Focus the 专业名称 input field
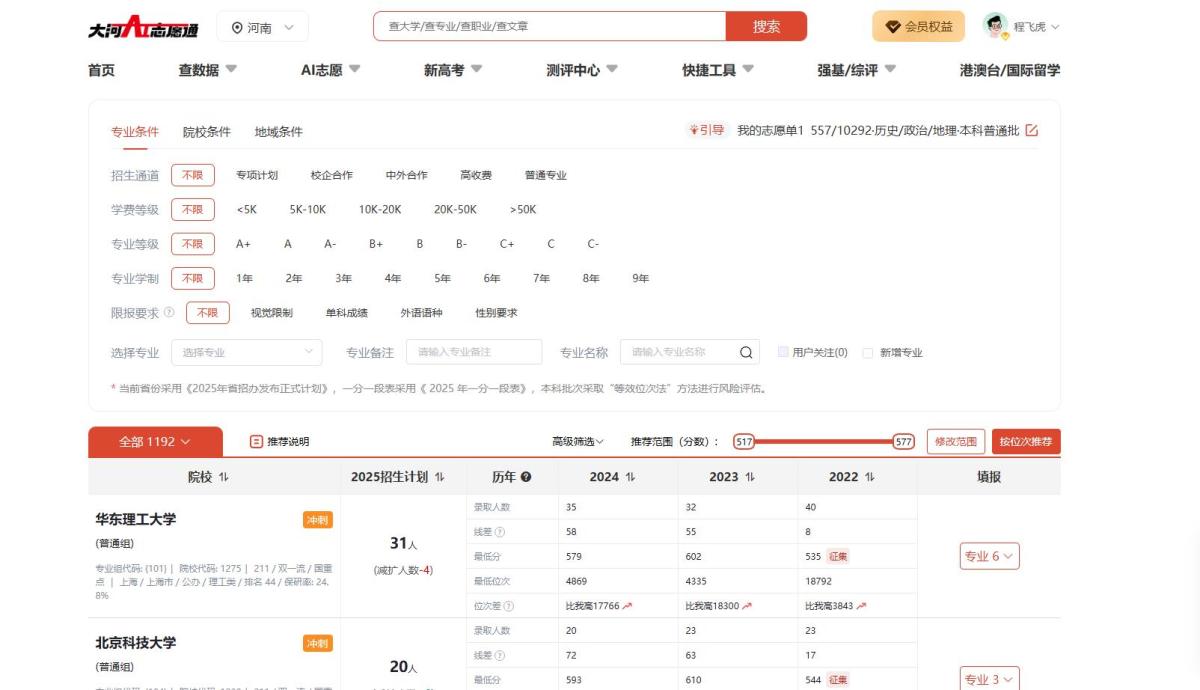The width and height of the screenshot is (1200, 690). pos(690,352)
